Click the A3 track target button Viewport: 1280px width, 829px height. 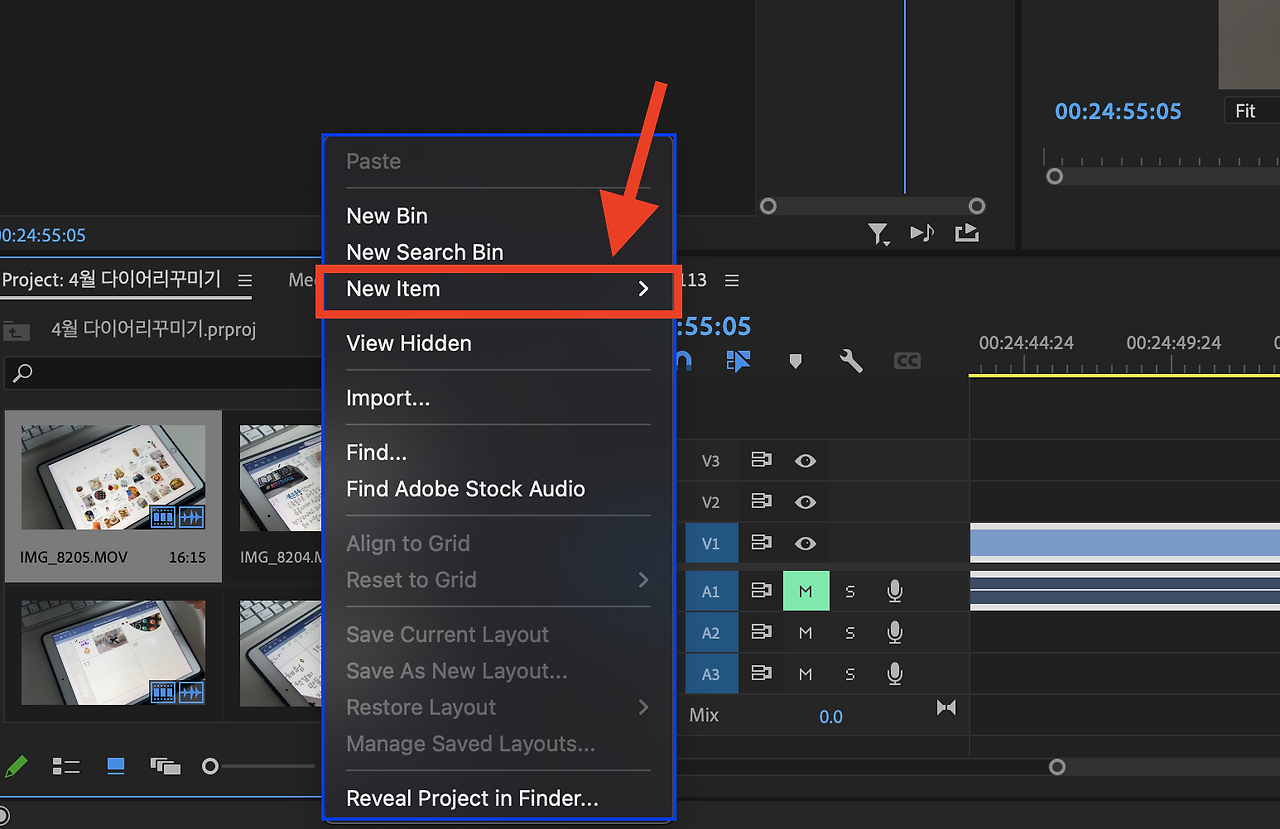(711, 674)
